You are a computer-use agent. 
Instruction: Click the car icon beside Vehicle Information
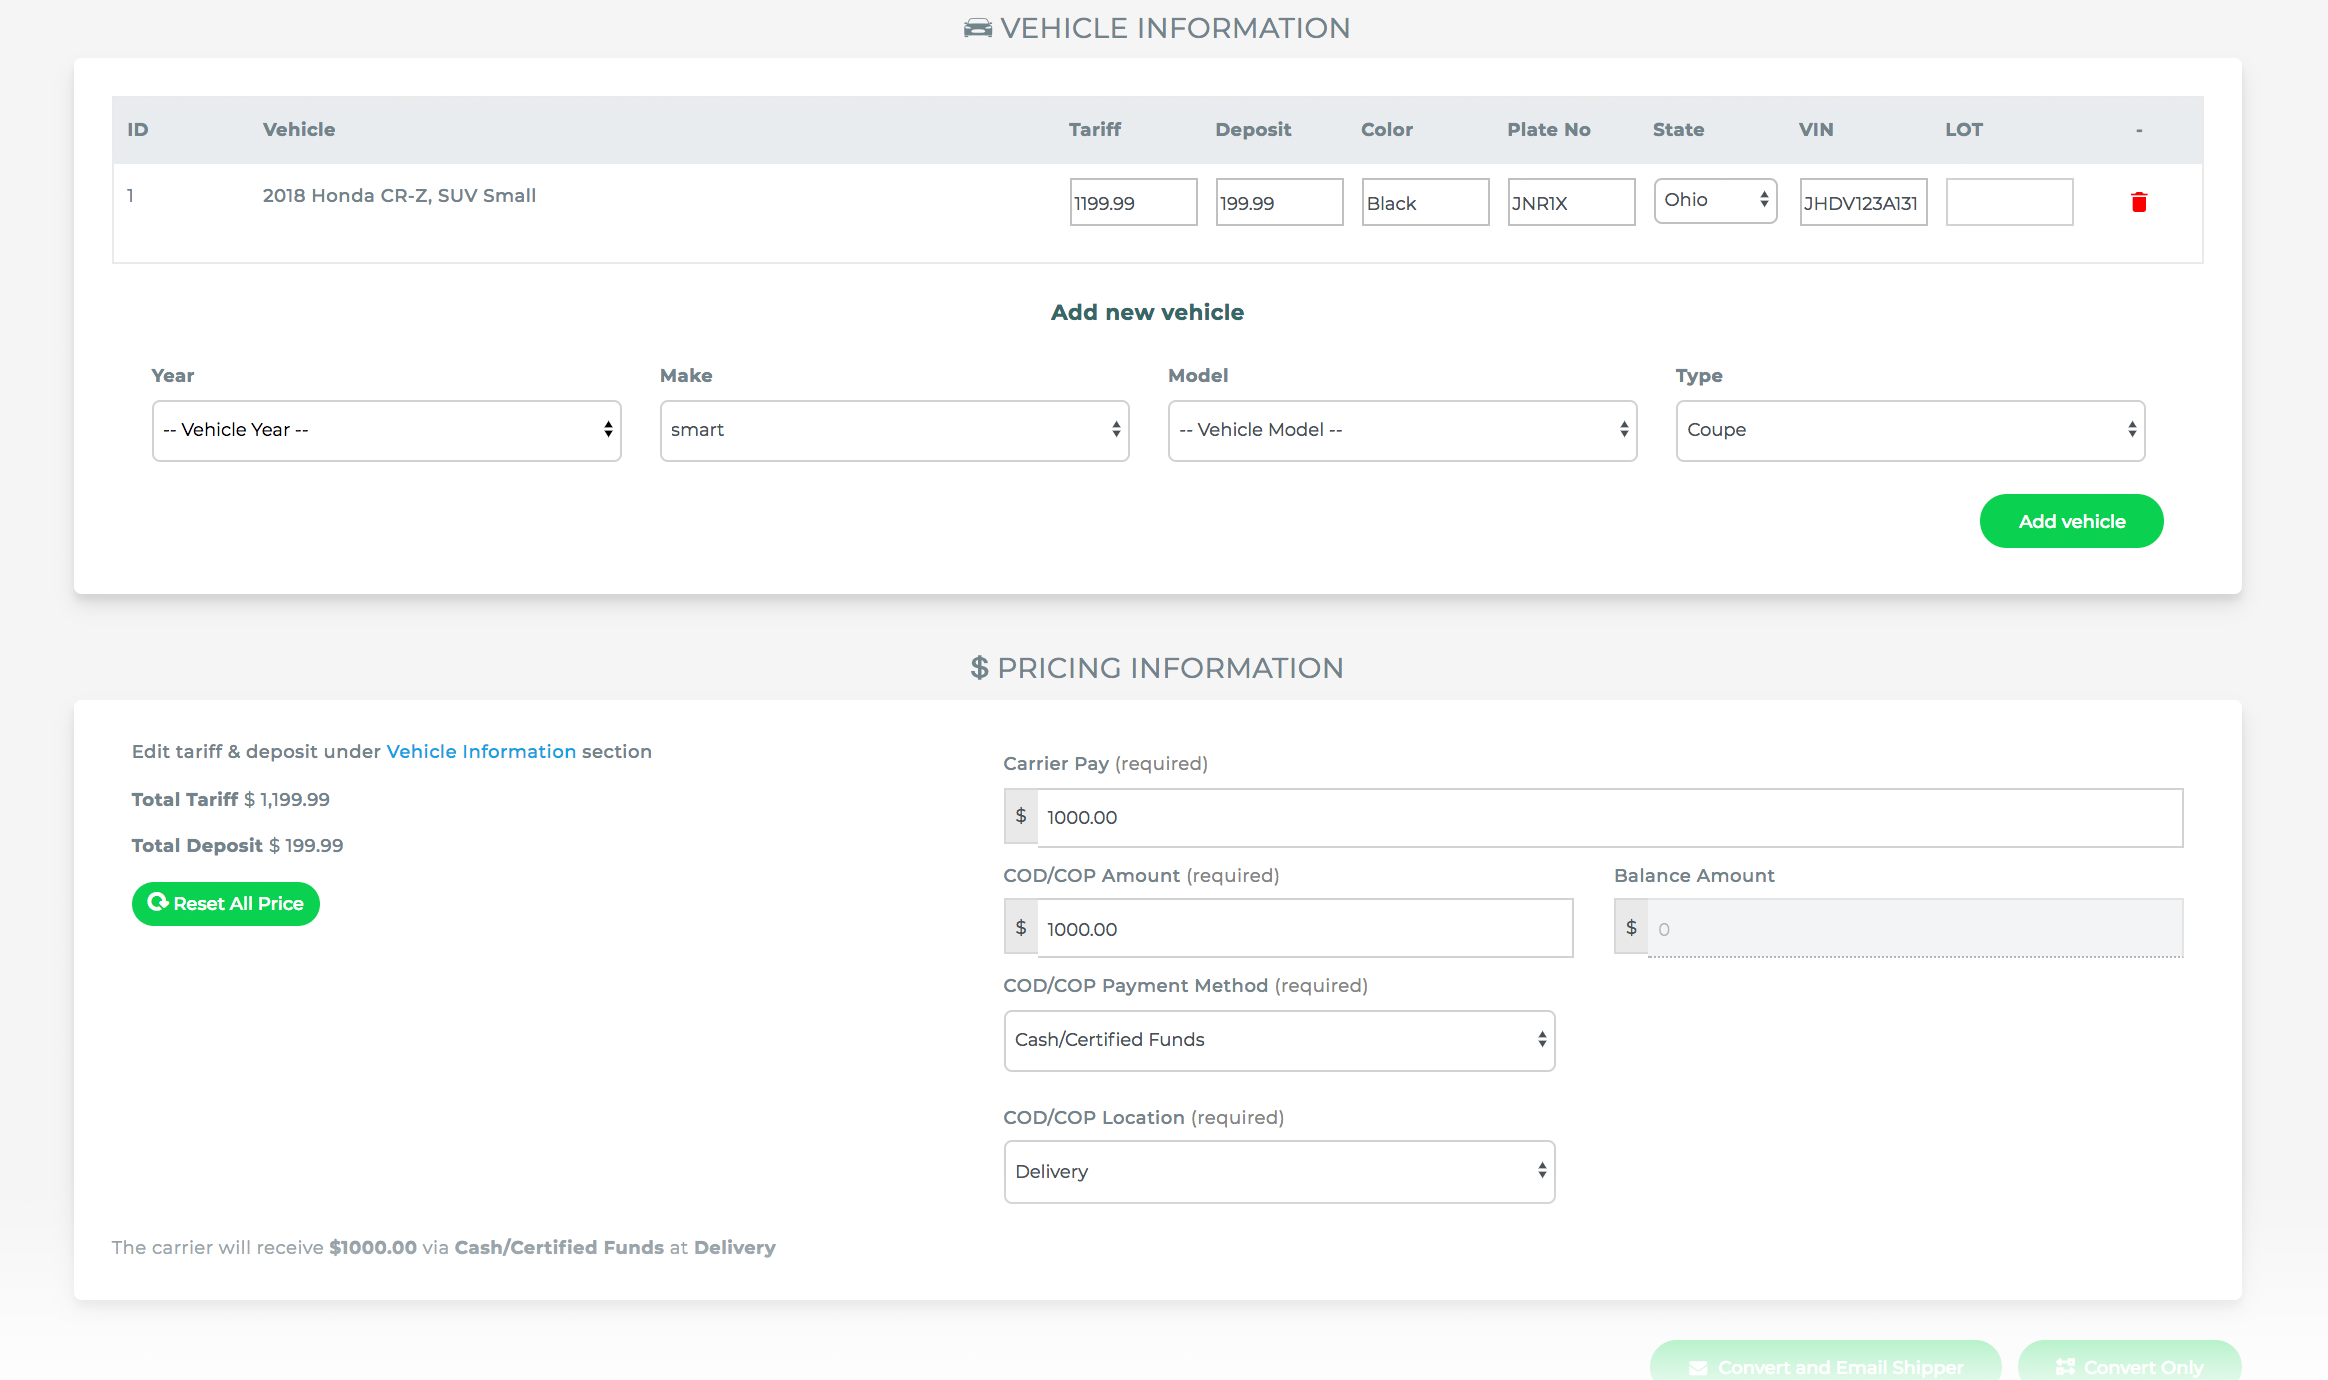(977, 28)
